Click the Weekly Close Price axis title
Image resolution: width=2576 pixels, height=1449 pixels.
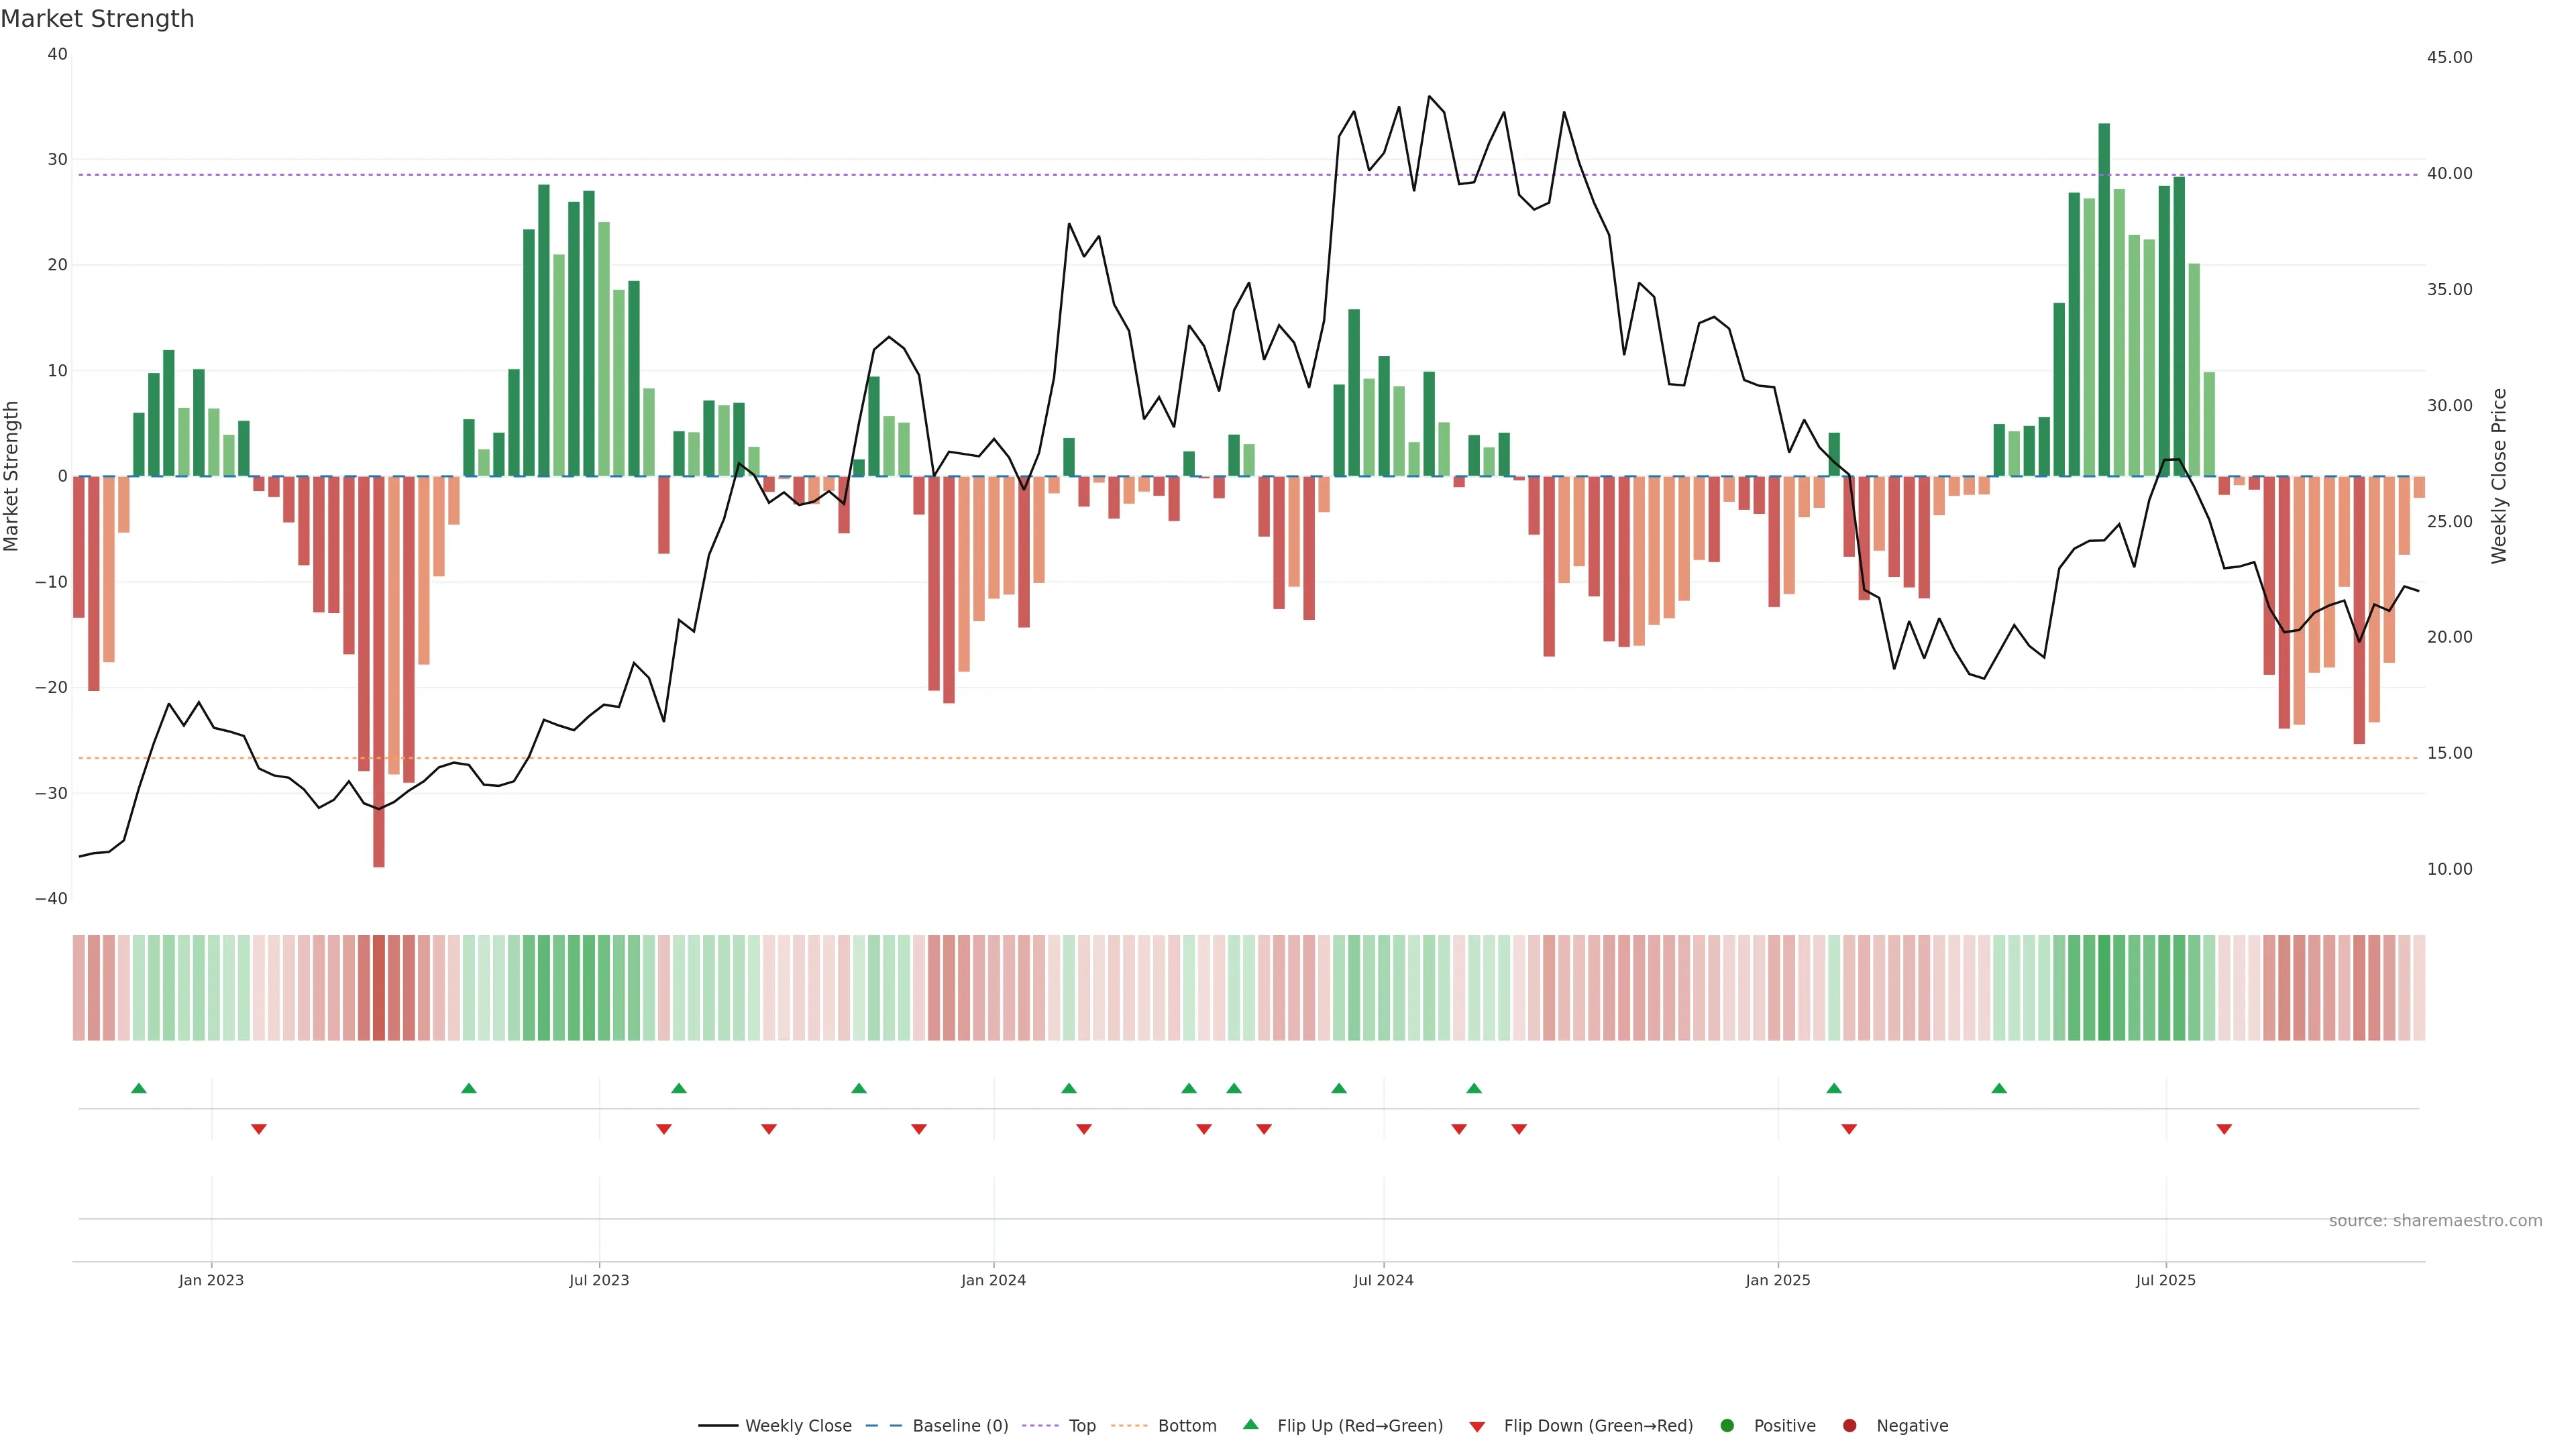[2499, 476]
